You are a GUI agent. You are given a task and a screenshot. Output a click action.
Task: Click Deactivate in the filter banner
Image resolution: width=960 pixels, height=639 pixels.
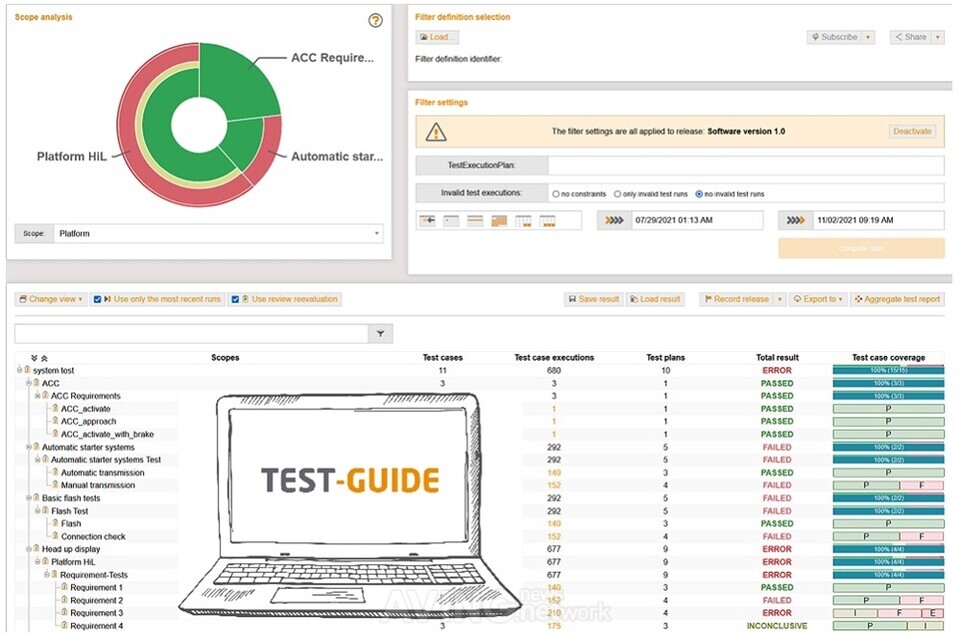pyautogui.click(x=912, y=132)
